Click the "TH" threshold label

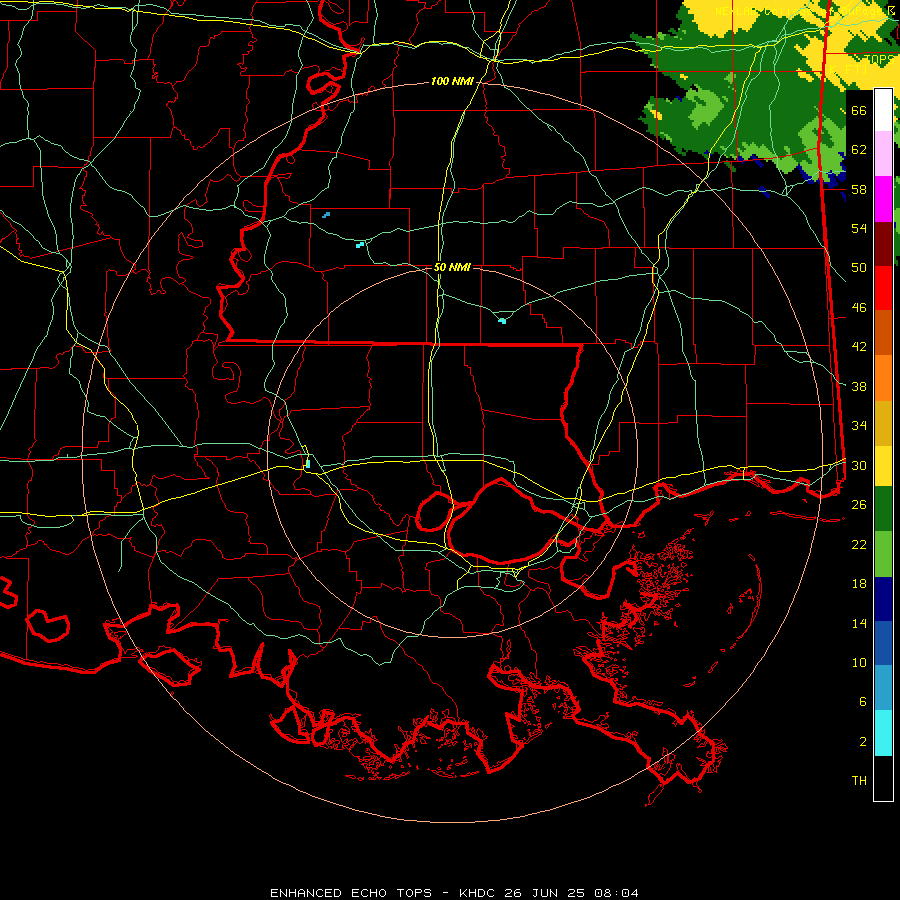[859, 781]
